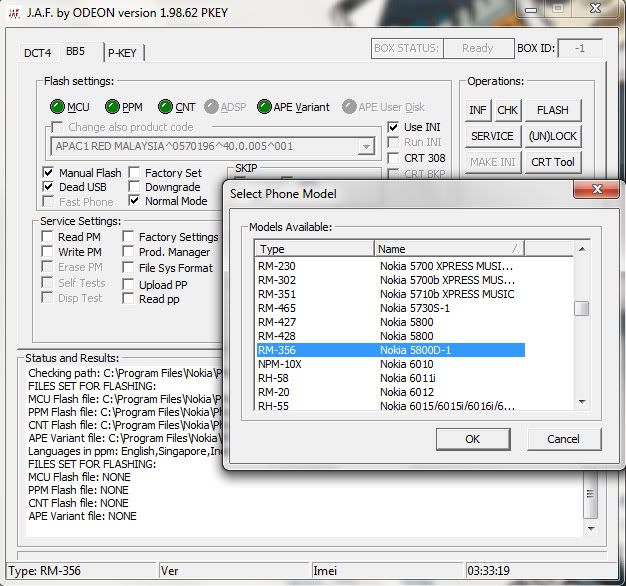The image size is (626, 586).
Task: Toggle the CNT flash indicator
Action: point(165,107)
